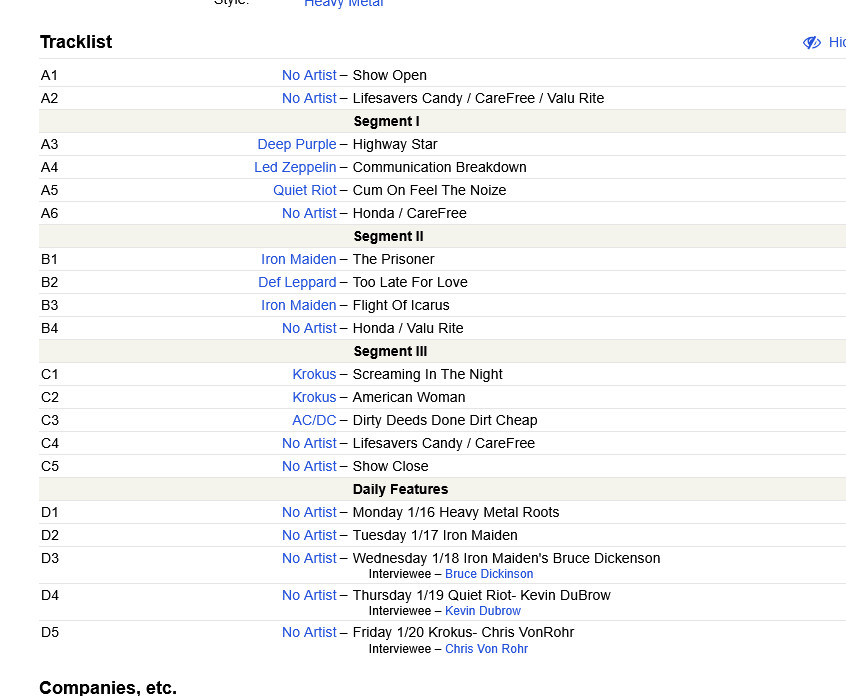The height and width of the screenshot is (696, 846).
Task: Open Kevin Dubrow interviewee link
Action: [483, 611]
